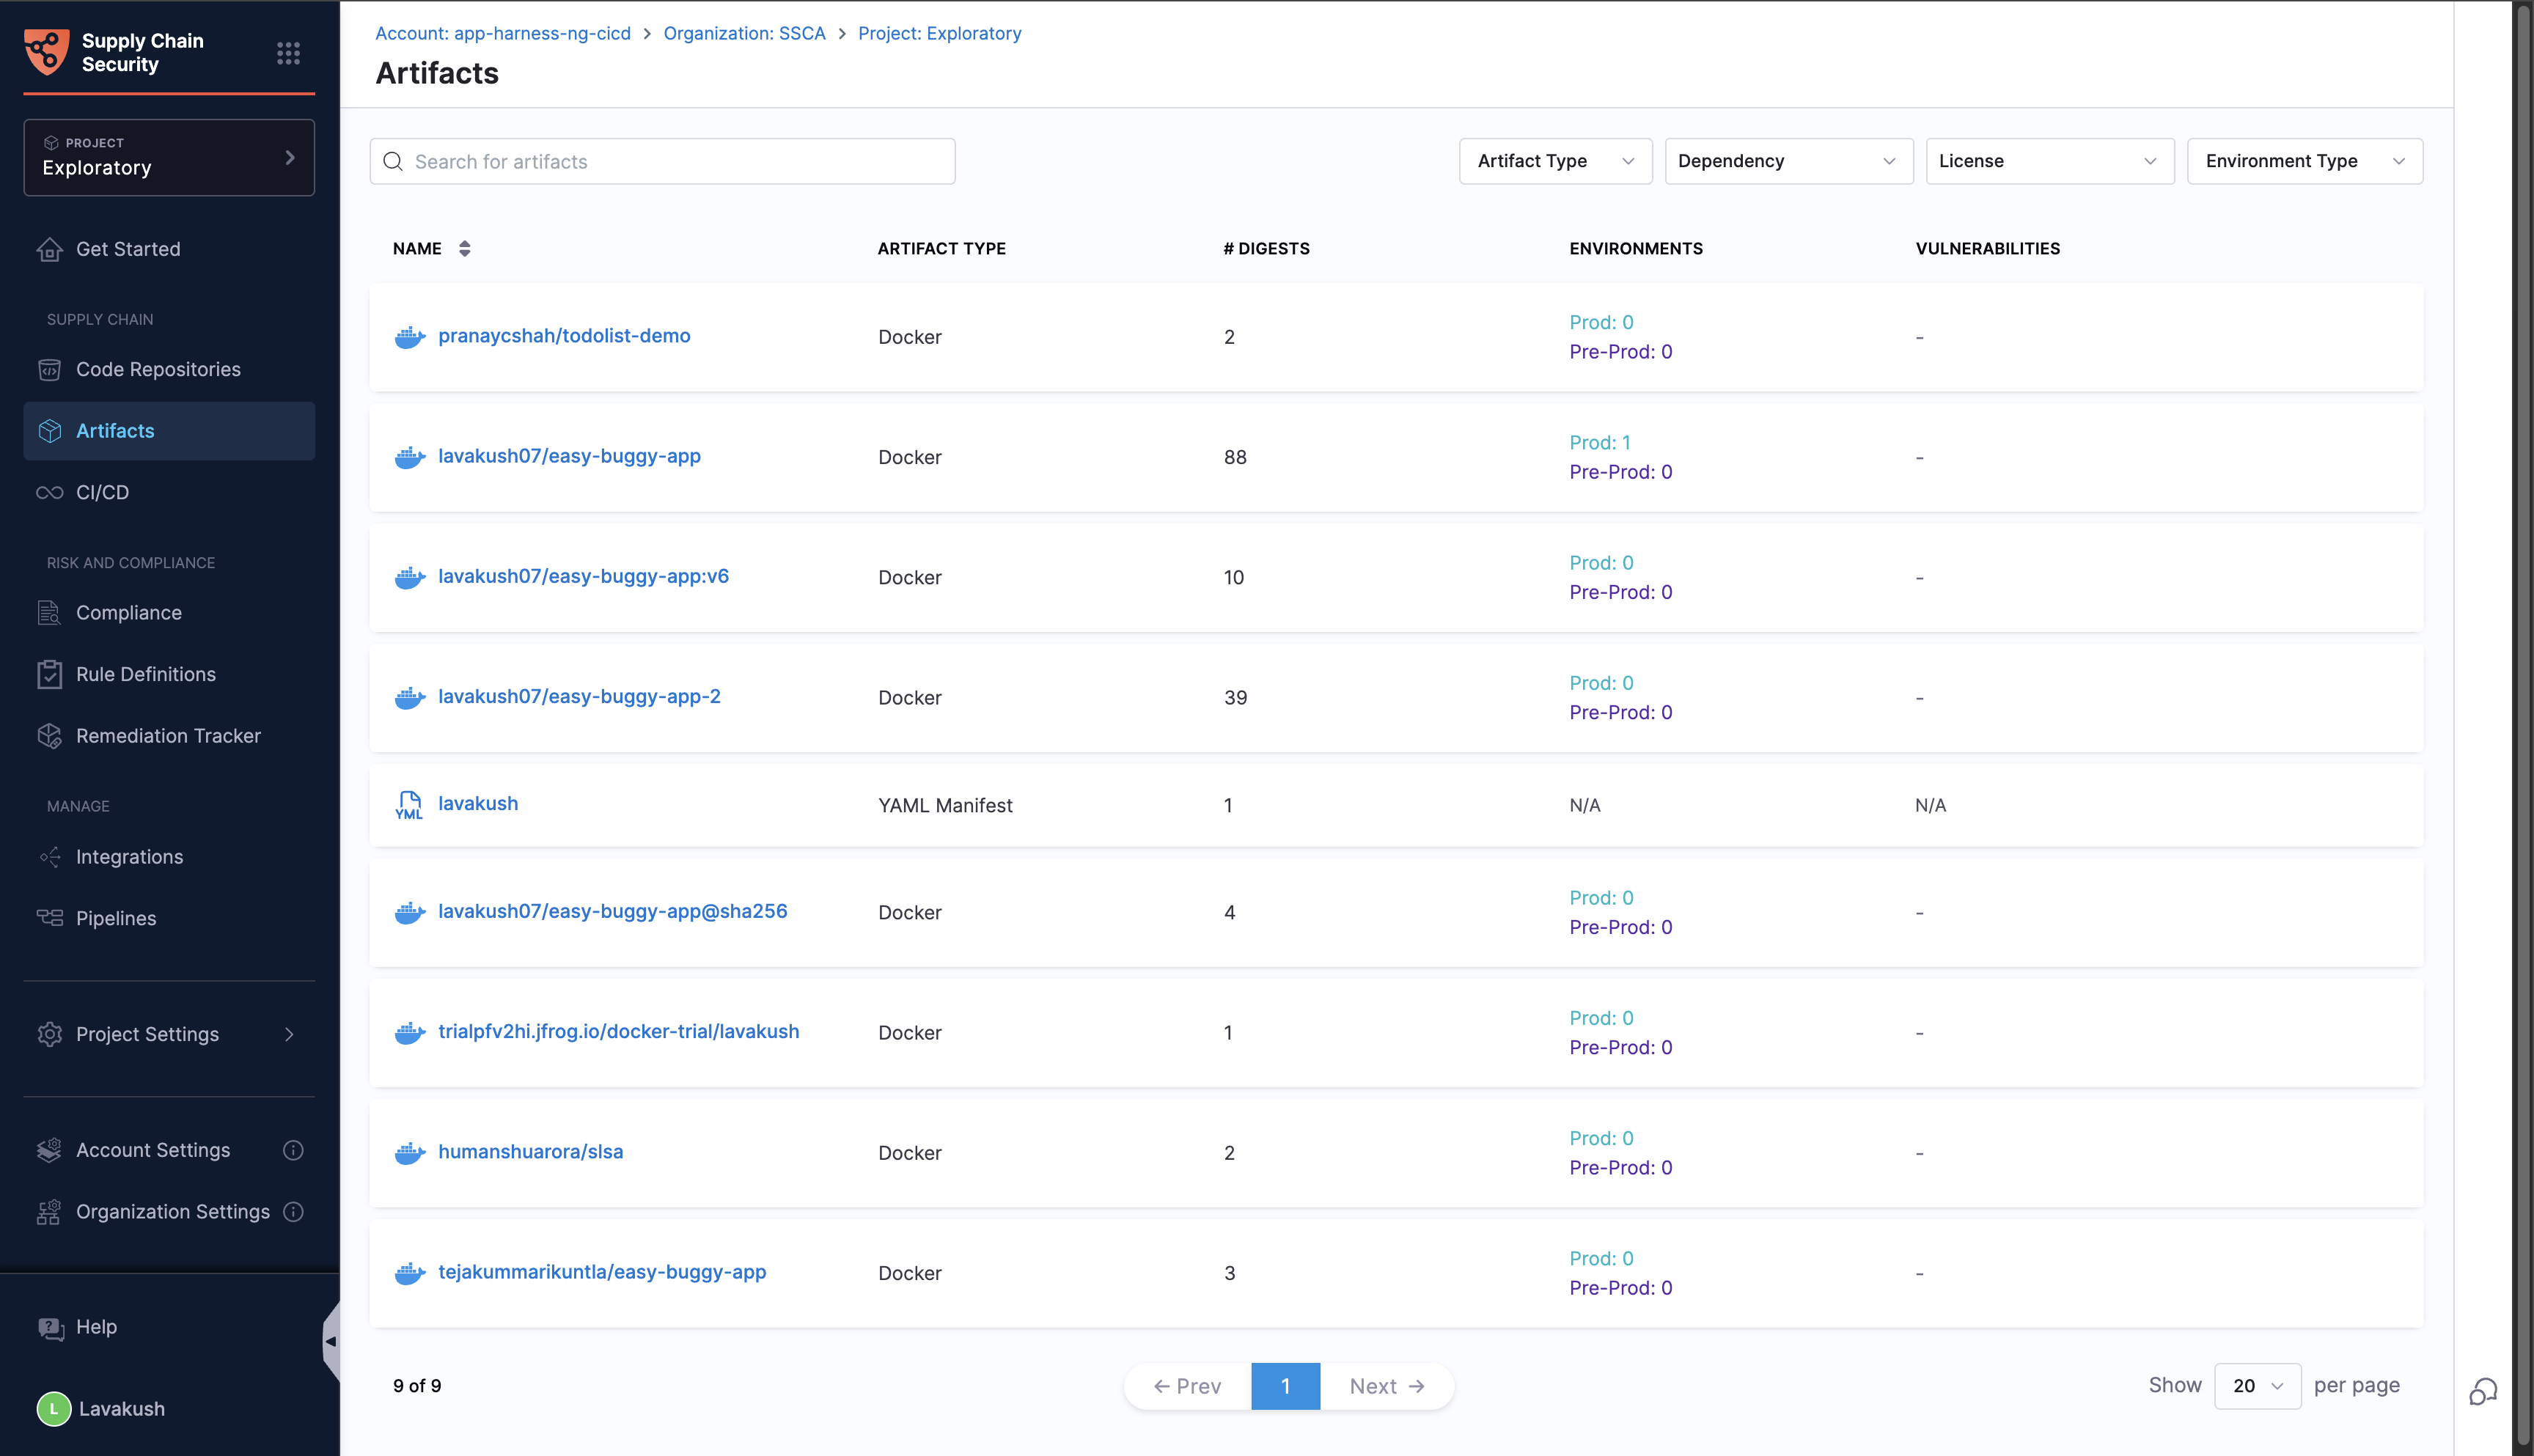The width and height of the screenshot is (2534, 1456).
Task: Click the YAML manifest icon for lavakush
Action: click(x=409, y=805)
